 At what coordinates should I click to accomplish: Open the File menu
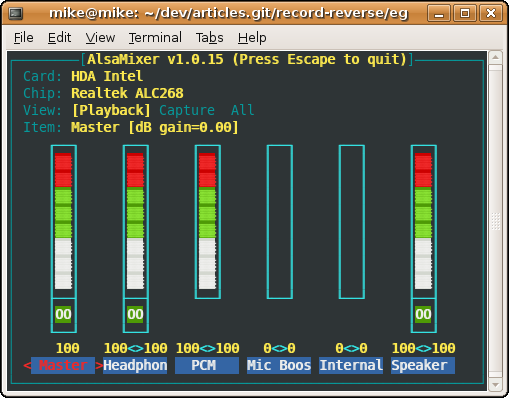(x=23, y=38)
